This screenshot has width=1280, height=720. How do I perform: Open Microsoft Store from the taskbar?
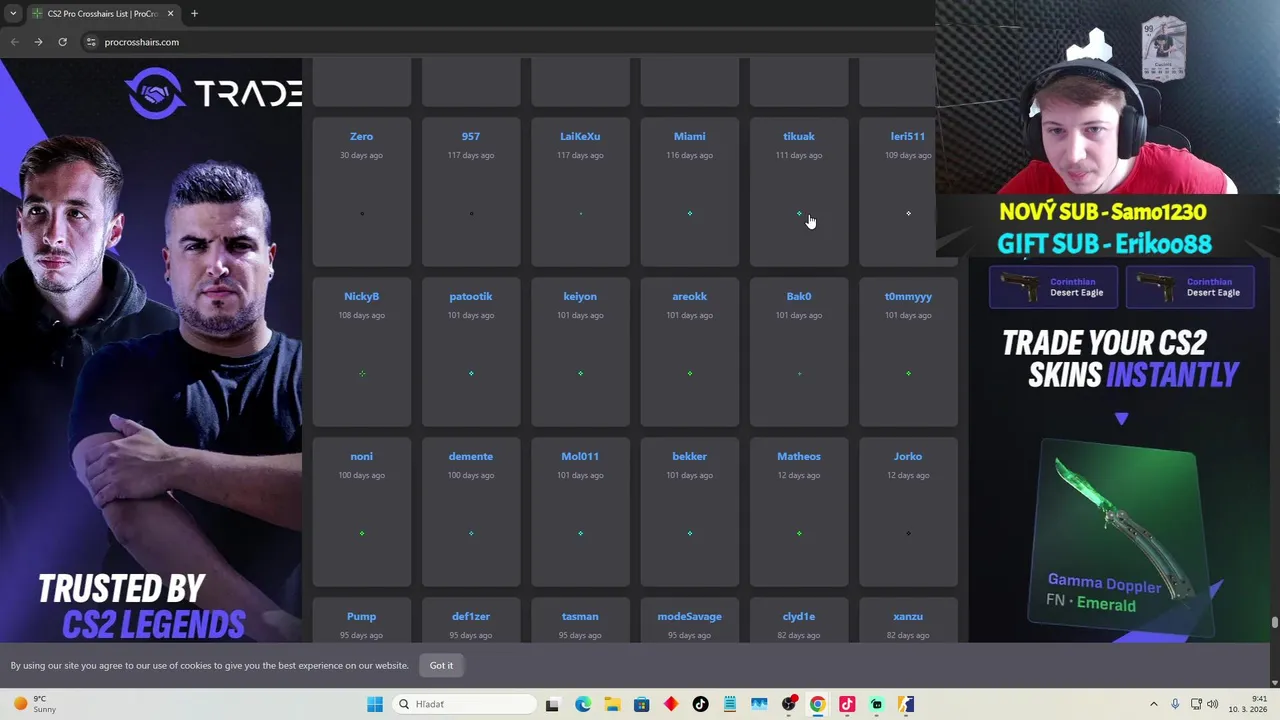(x=642, y=704)
